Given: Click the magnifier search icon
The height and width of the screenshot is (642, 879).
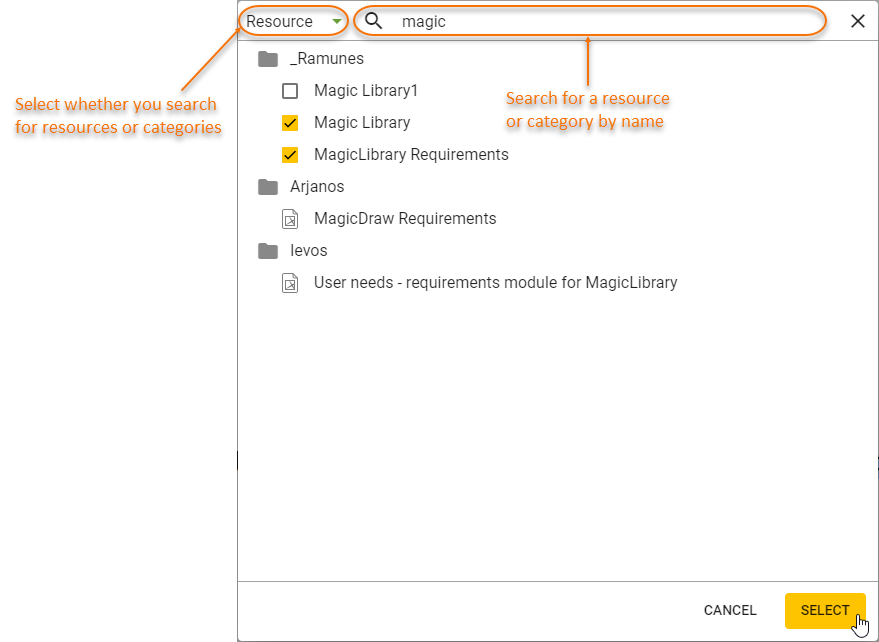Looking at the screenshot, I should pos(373,21).
